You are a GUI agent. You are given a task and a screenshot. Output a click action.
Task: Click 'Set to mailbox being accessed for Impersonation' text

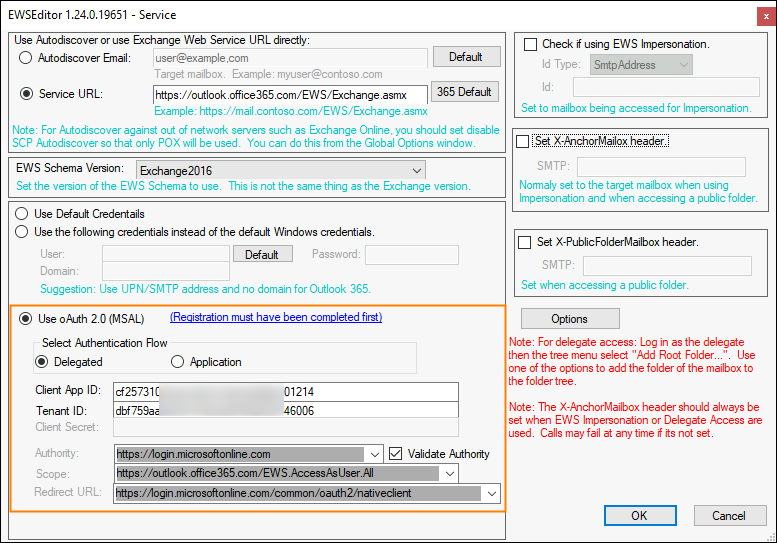point(636,108)
